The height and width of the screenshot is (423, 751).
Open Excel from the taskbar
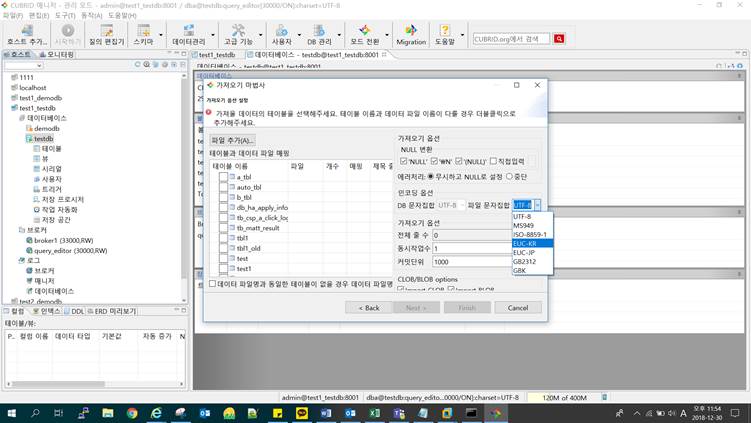point(375,413)
